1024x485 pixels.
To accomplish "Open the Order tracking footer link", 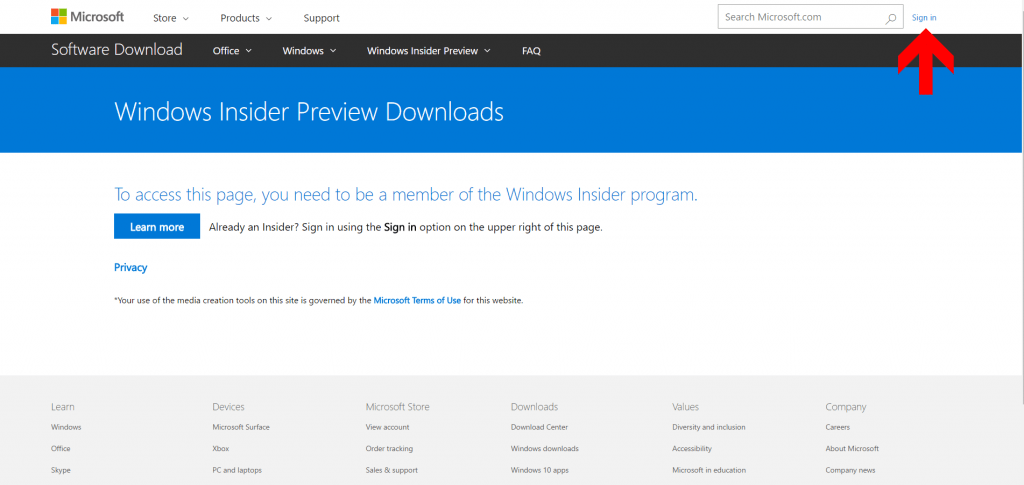I will [389, 449].
